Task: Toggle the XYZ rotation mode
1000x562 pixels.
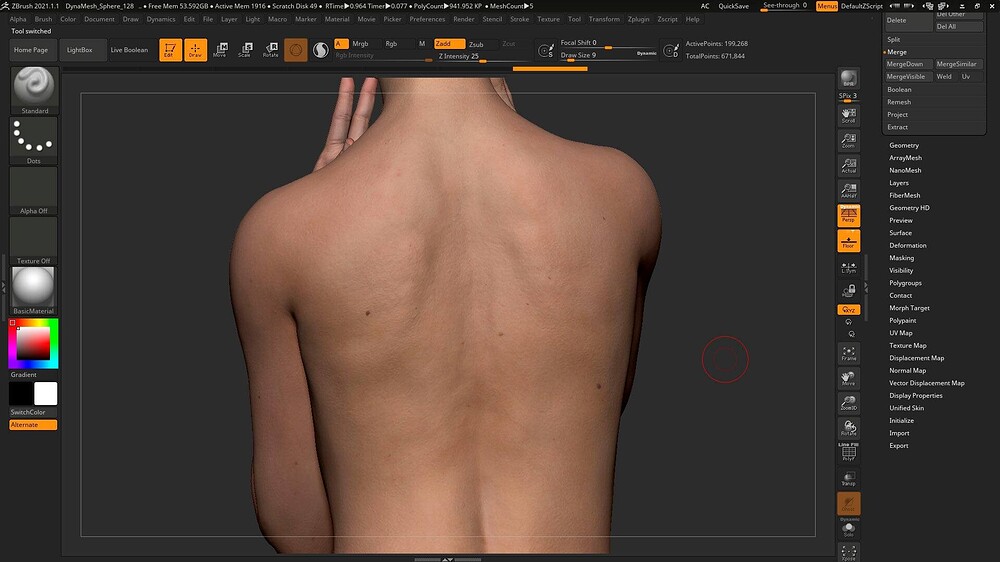Action: point(848,309)
